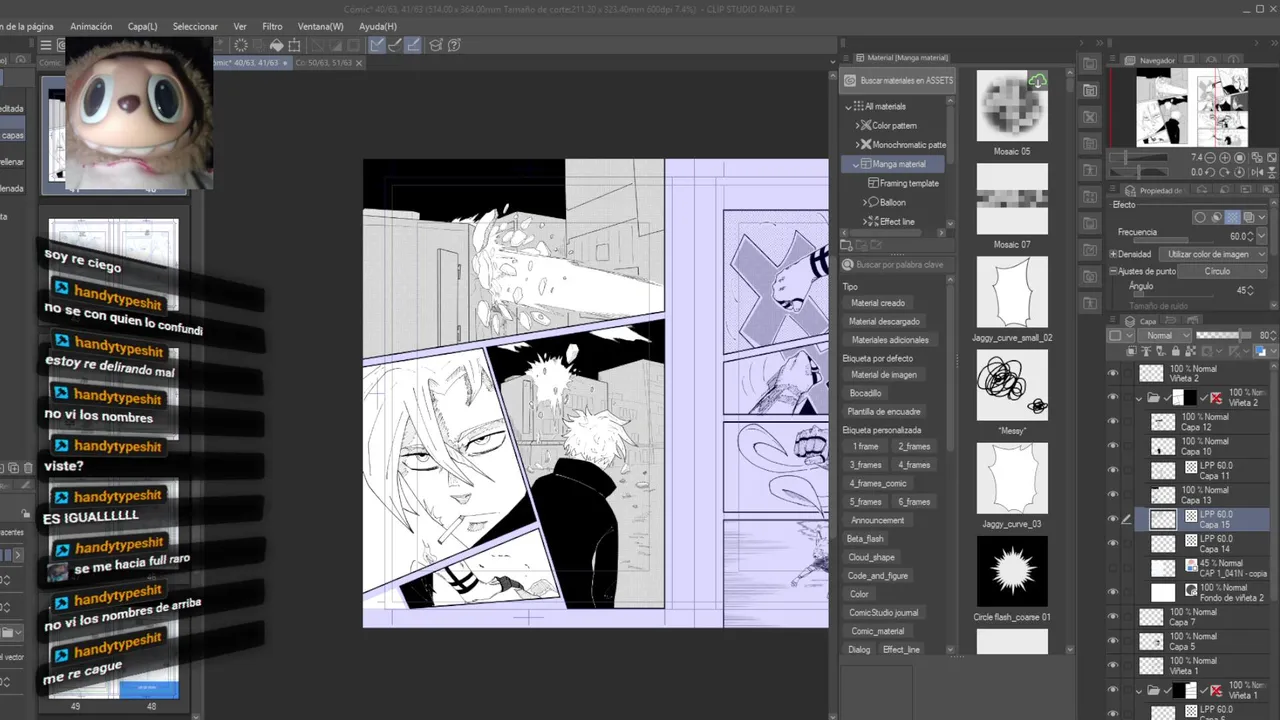Screen dimensions: 1280x720
Task: Hide the Capa 12 layer
Action: click(x=1113, y=422)
